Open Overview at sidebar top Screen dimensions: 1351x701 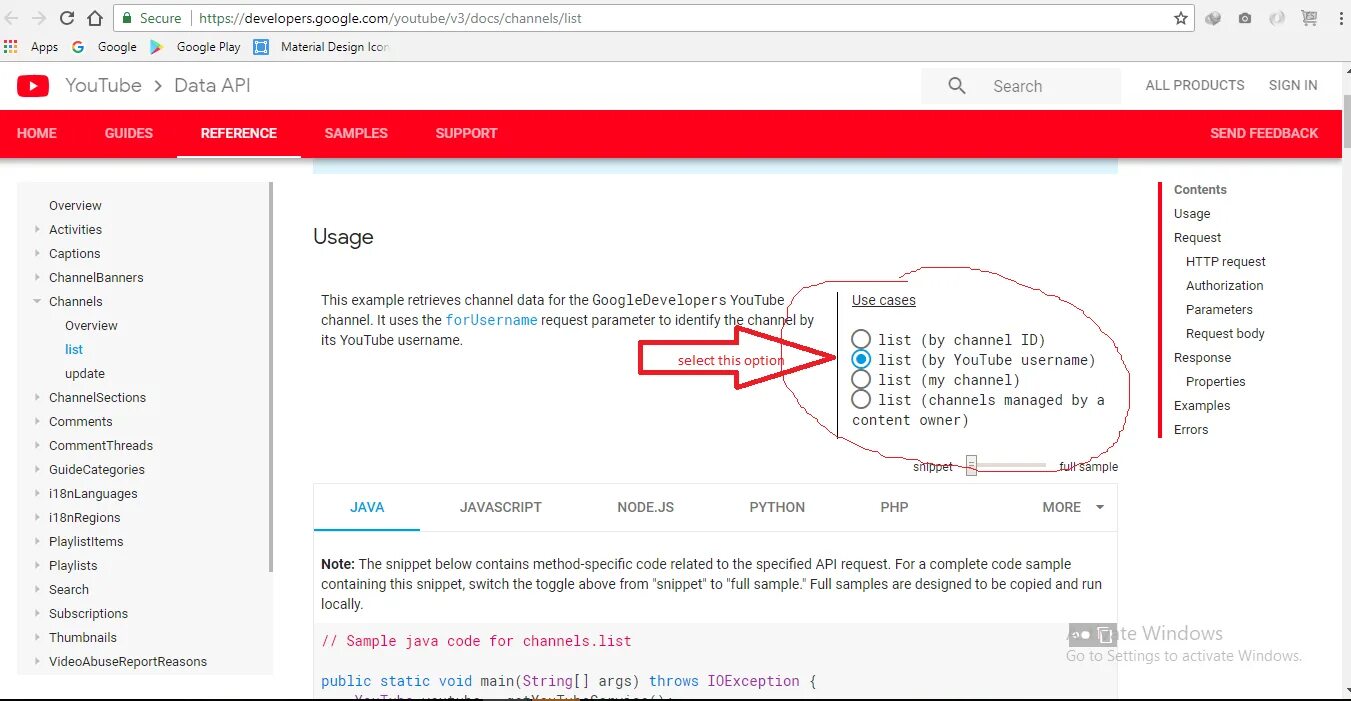[75, 205]
